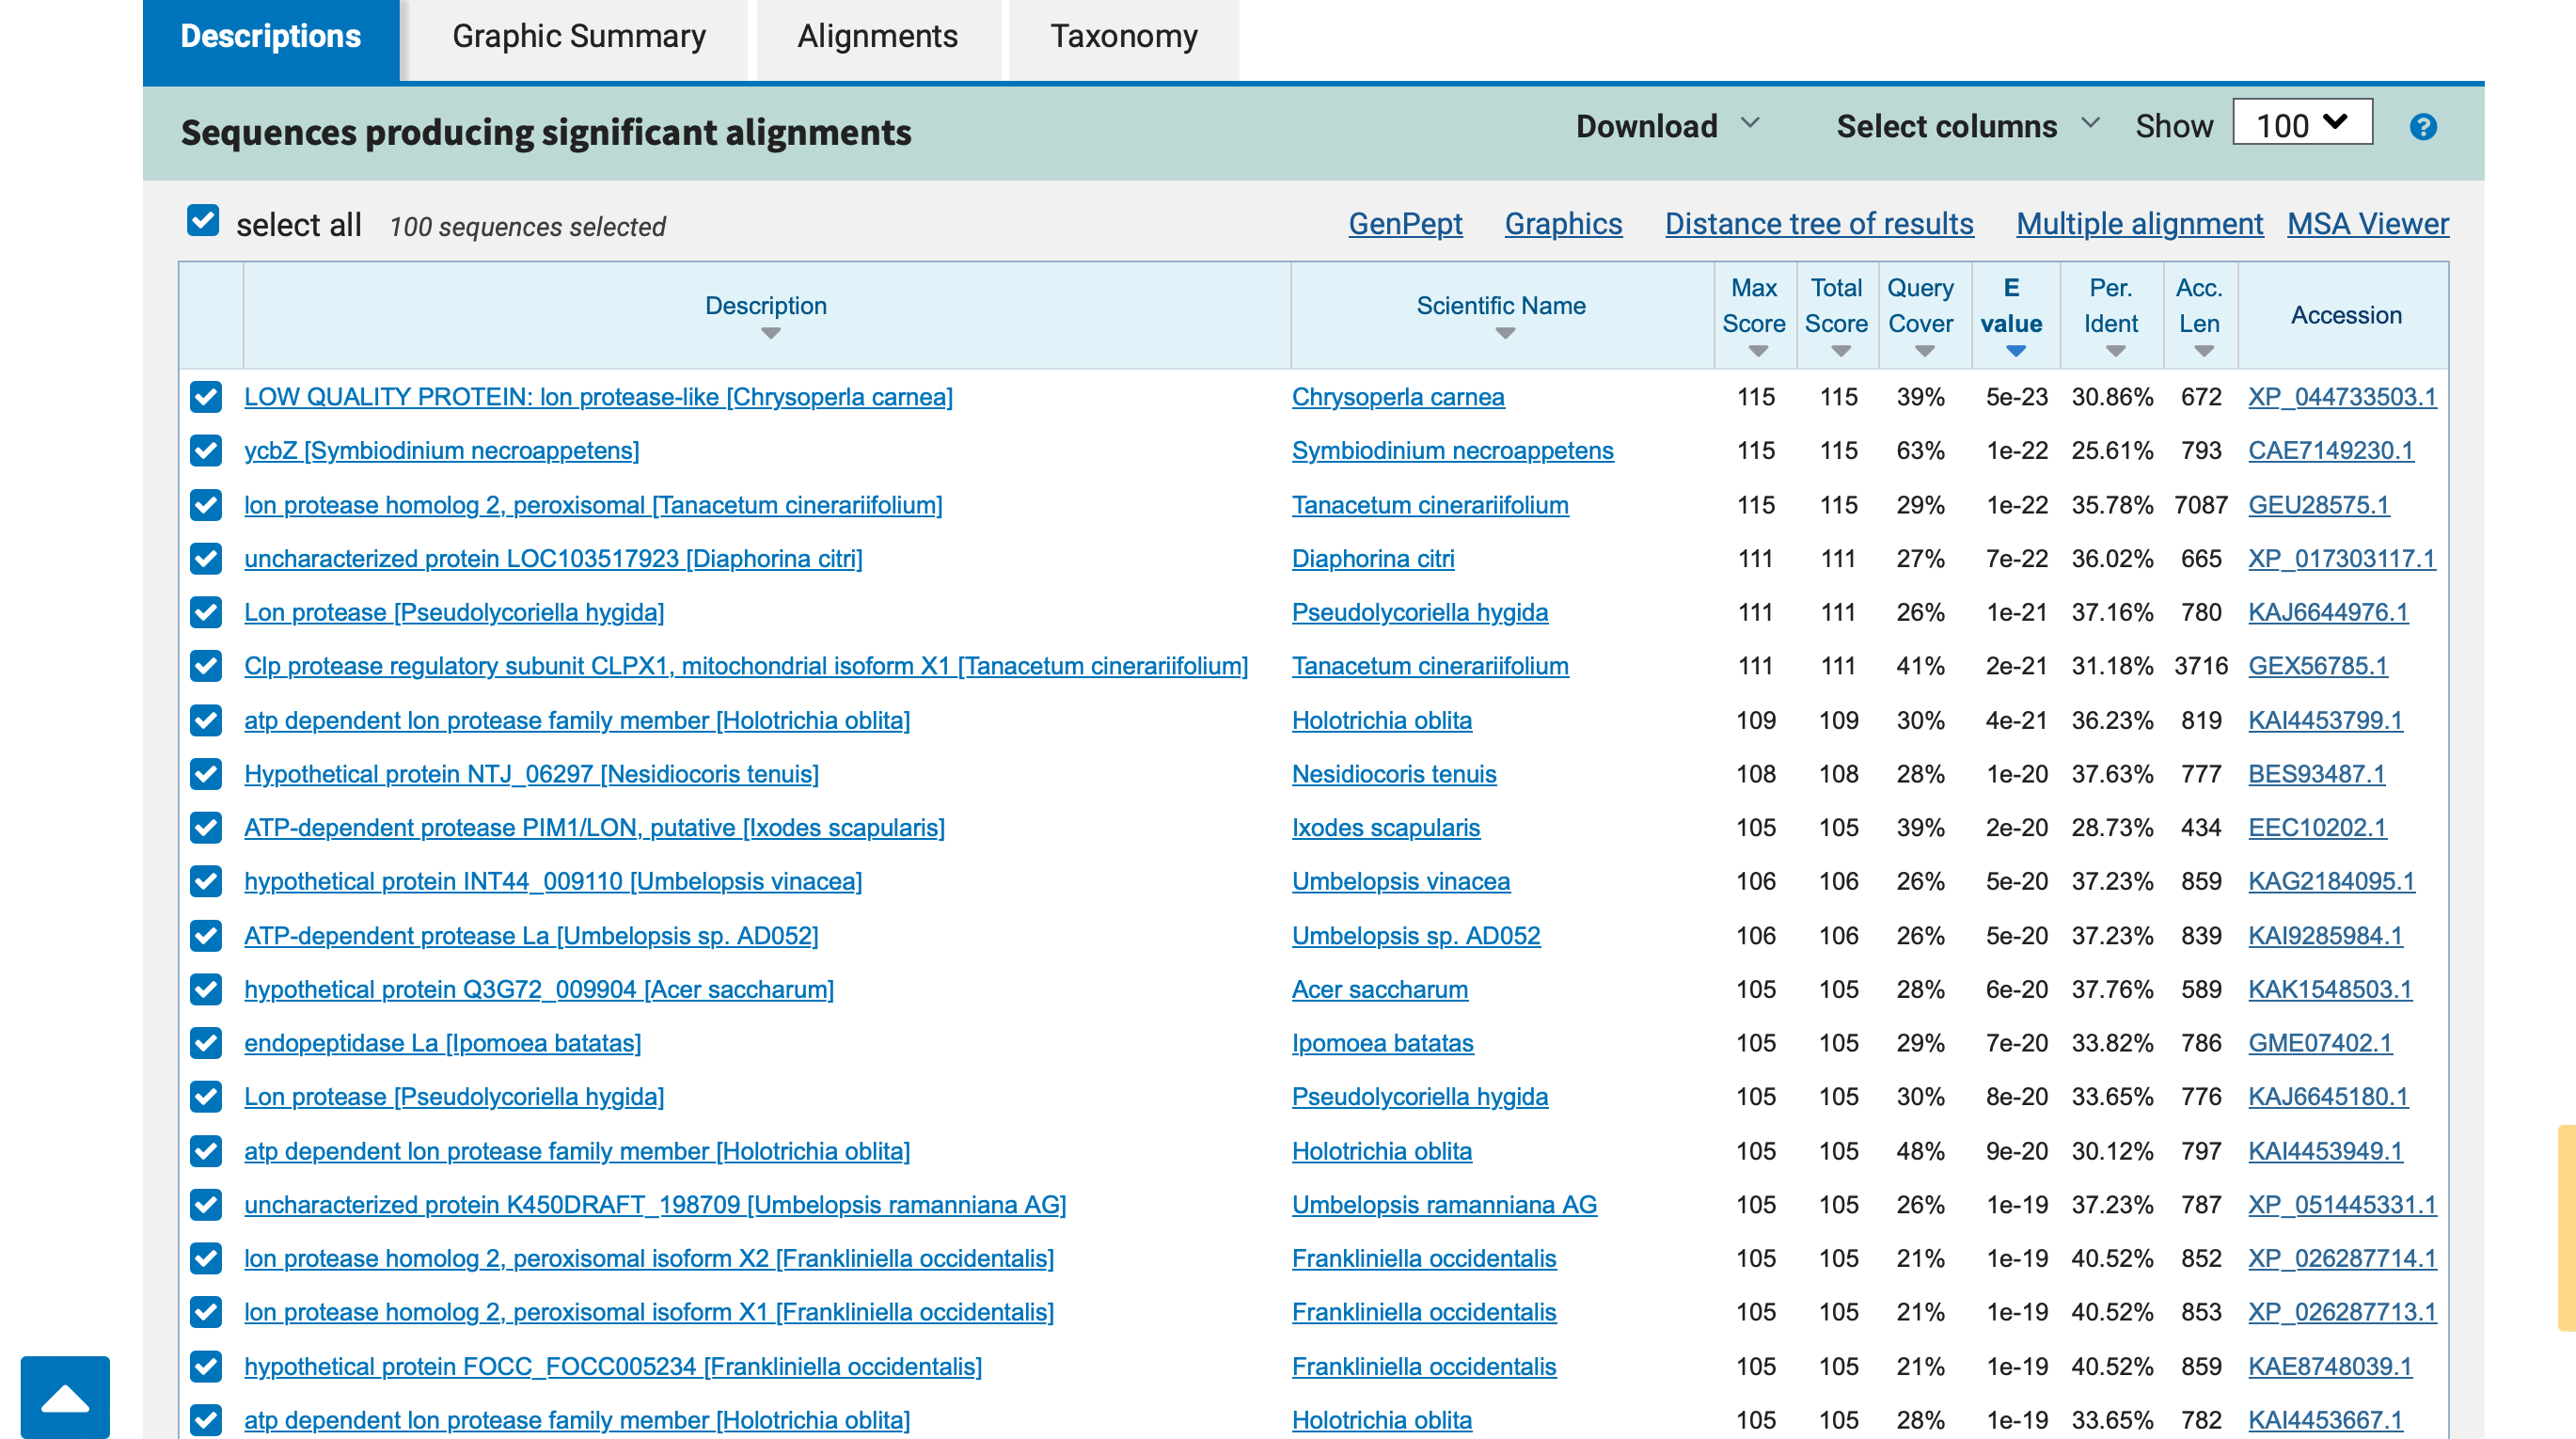Image resolution: width=2576 pixels, height=1439 pixels.
Task: Sort by Acc. Len column arrow
Action: click(2203, 351)
